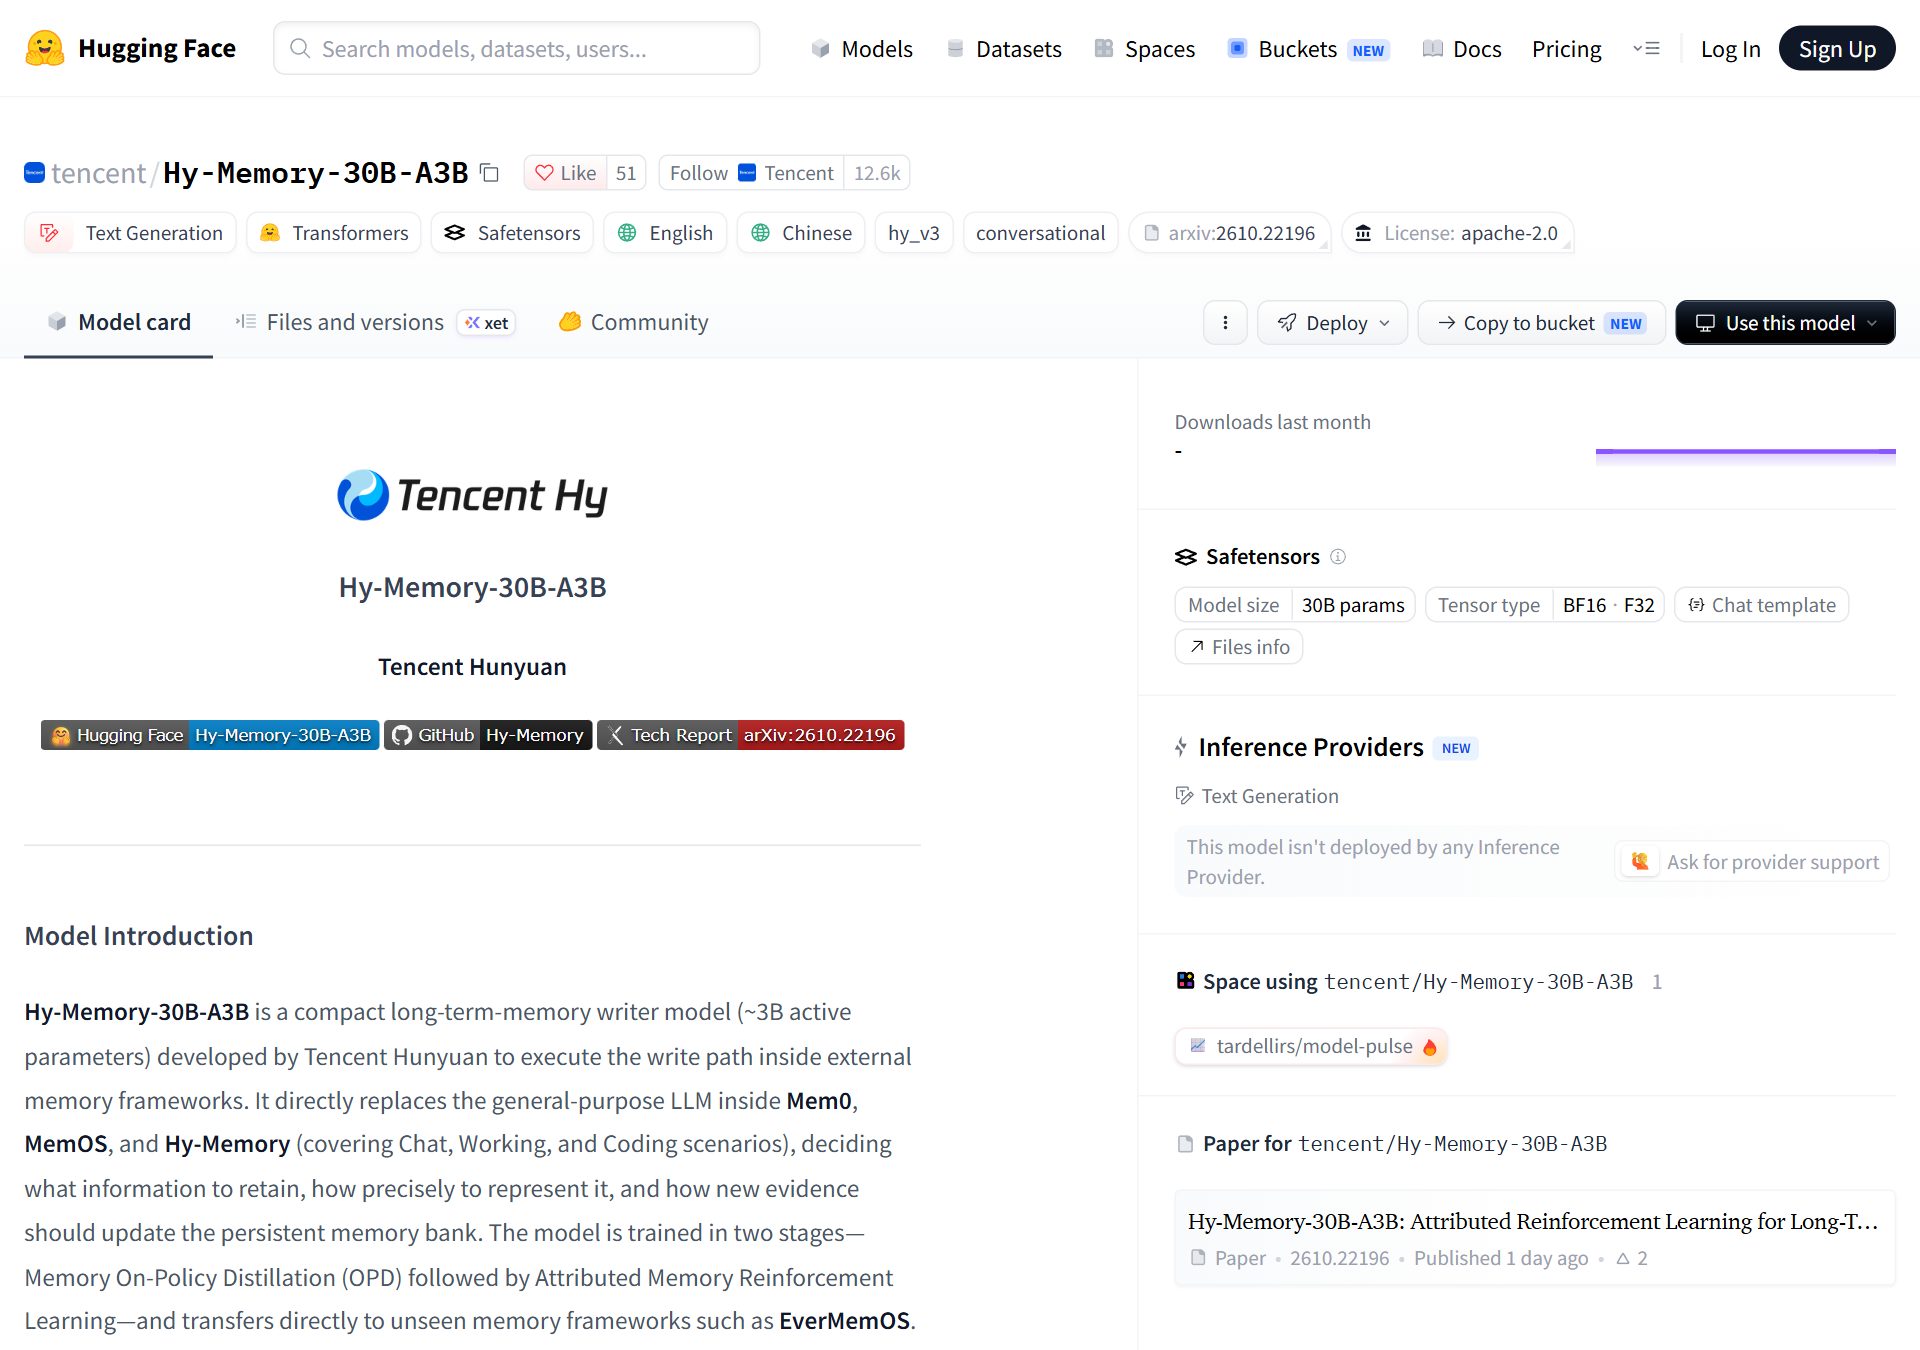This screenshot has height=1350, width=1920.
Task: Open the Deploy dropdown
Action: (1333, 323)
